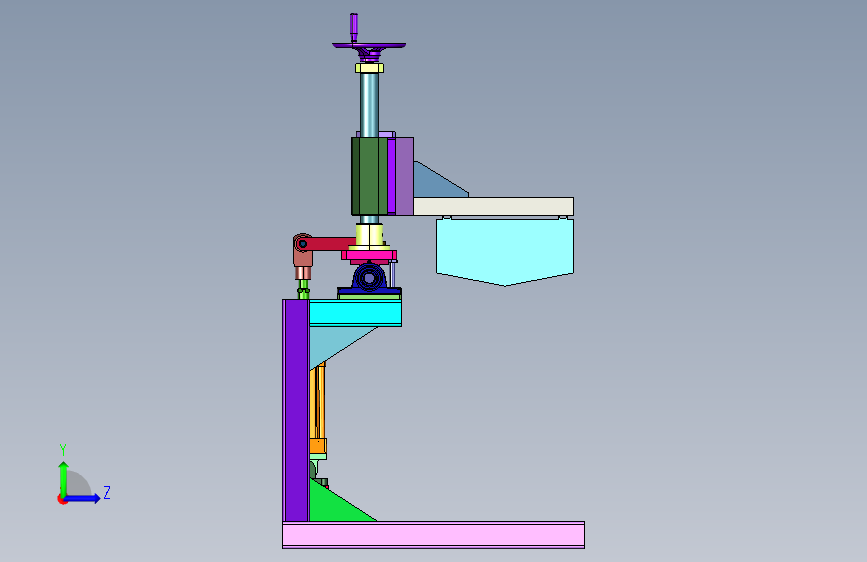Select the cream coupling sleeve below the green block

pos(369,235)
